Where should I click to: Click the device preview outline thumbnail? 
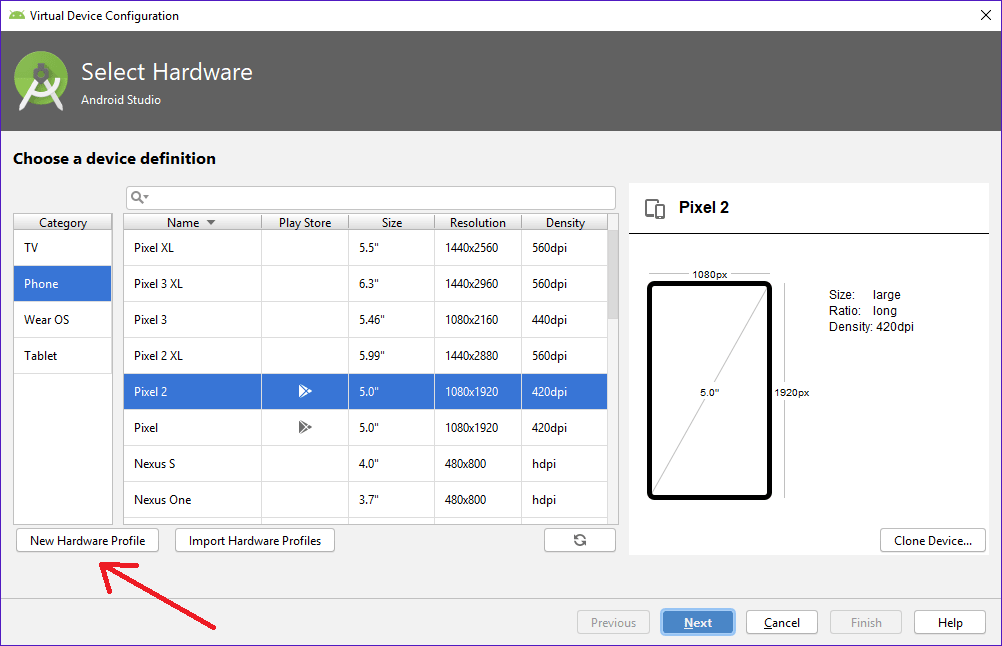coord(709,390)
